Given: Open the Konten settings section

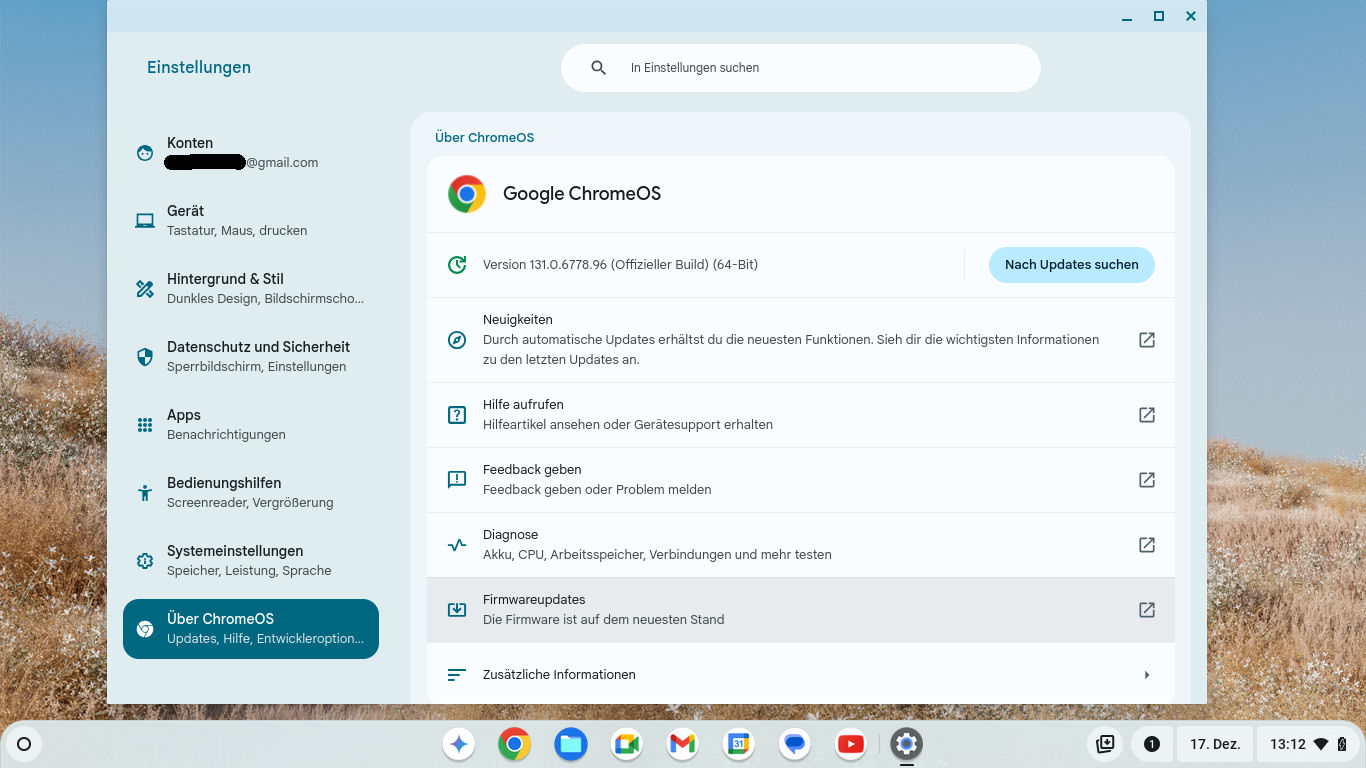Looking at the screenshot, I should [x=251, y=153].
